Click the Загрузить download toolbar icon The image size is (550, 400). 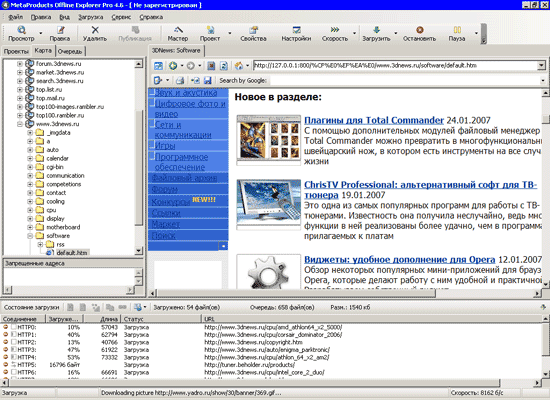coord(376,30)
